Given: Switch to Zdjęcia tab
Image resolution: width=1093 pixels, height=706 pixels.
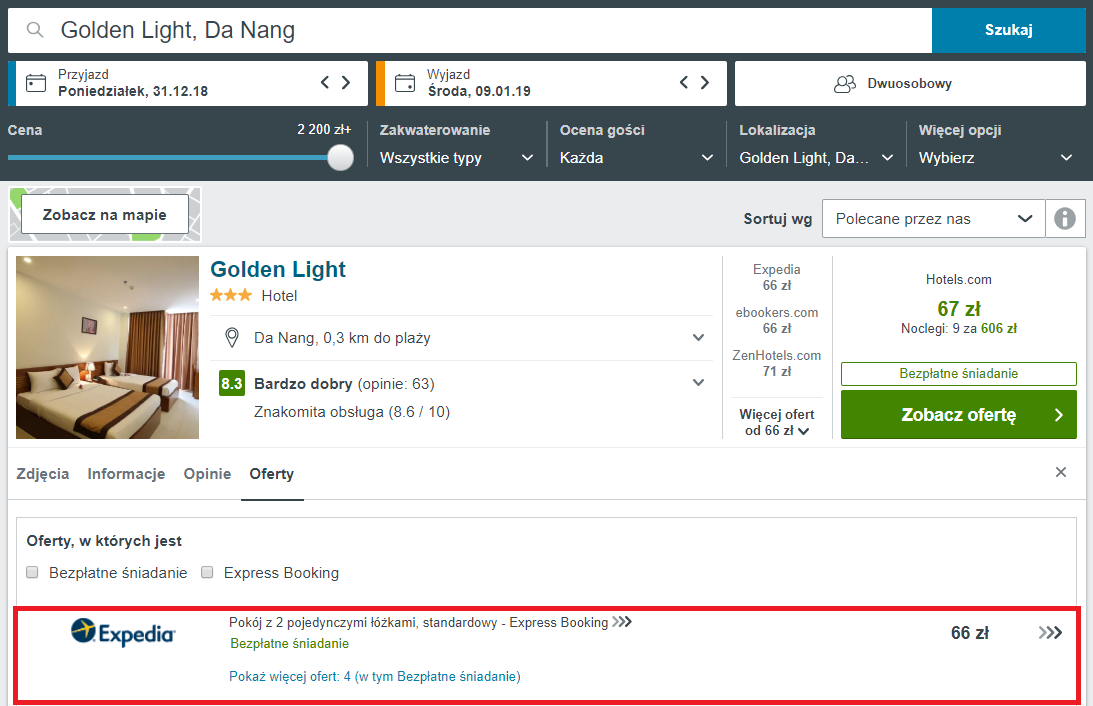Looking at the screenshot, I should pos(43,474).
